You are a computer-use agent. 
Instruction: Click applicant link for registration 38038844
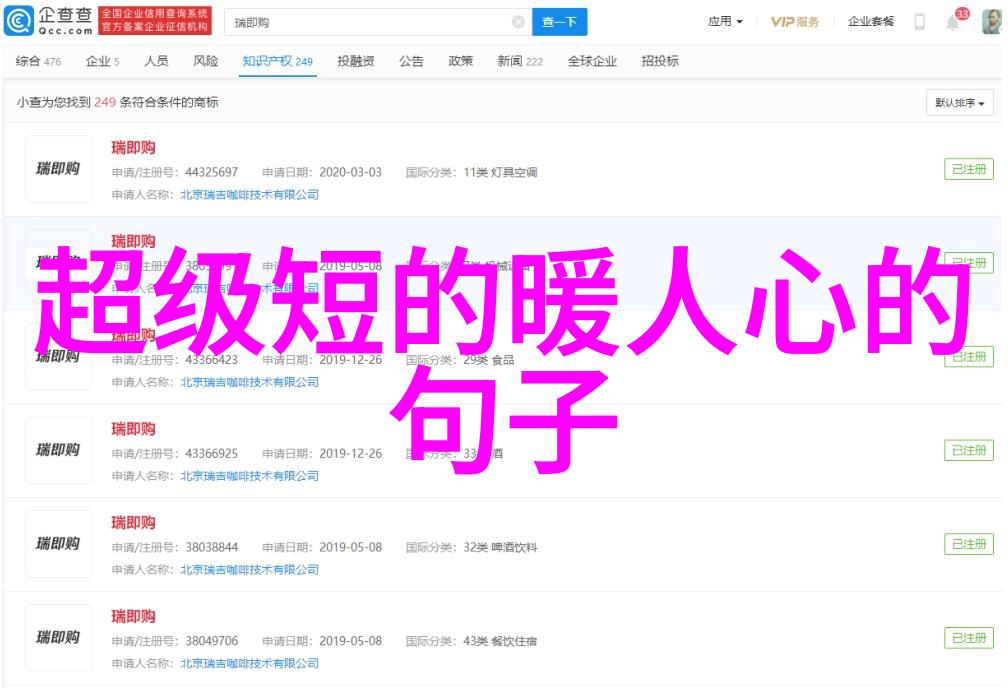249,569
